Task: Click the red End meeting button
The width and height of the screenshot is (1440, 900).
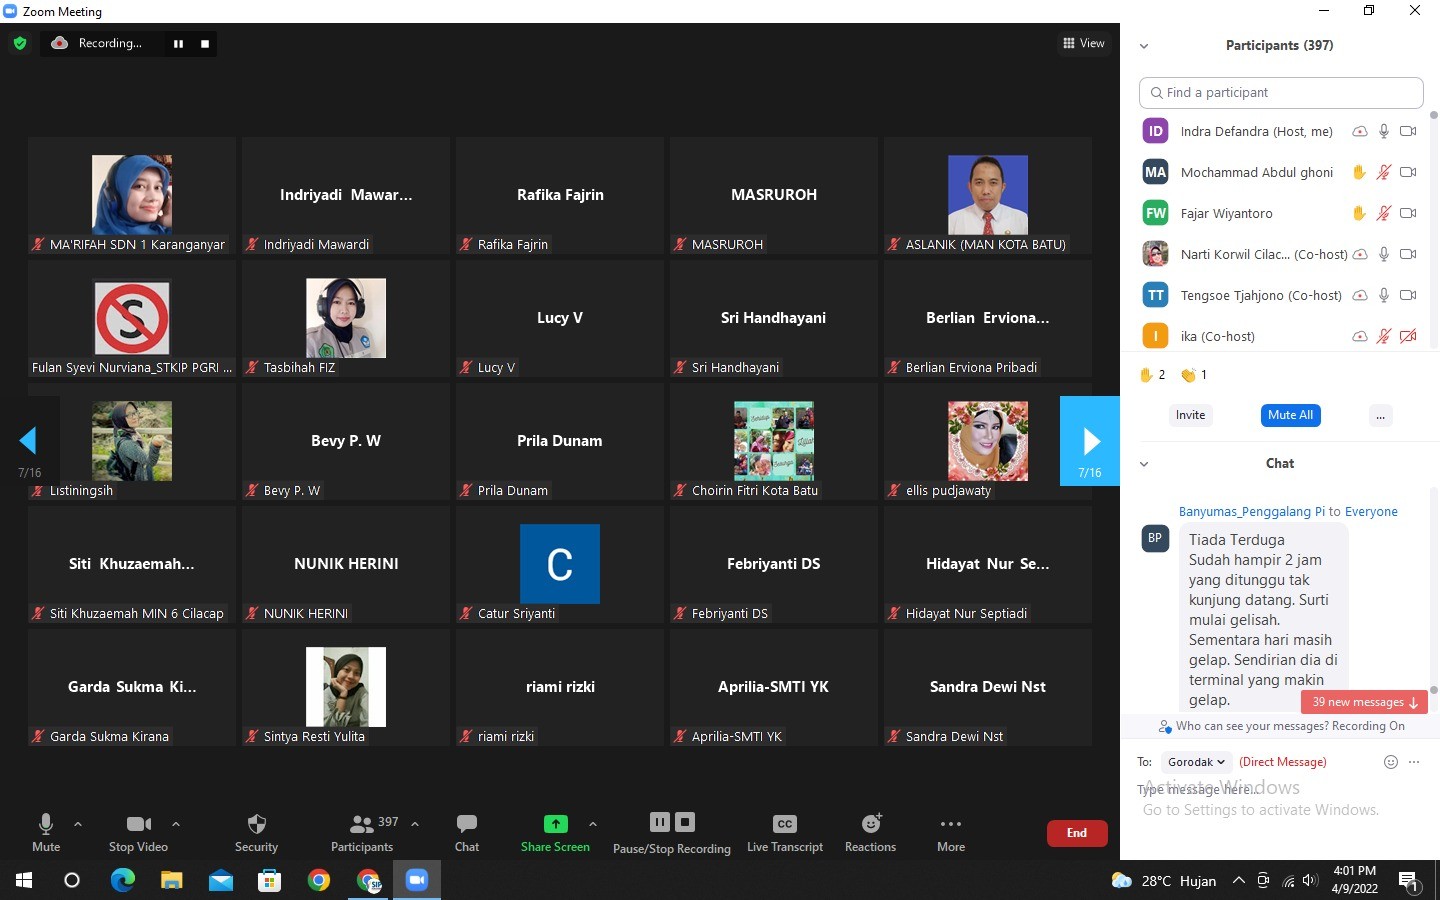Action: click(1076, 833)
